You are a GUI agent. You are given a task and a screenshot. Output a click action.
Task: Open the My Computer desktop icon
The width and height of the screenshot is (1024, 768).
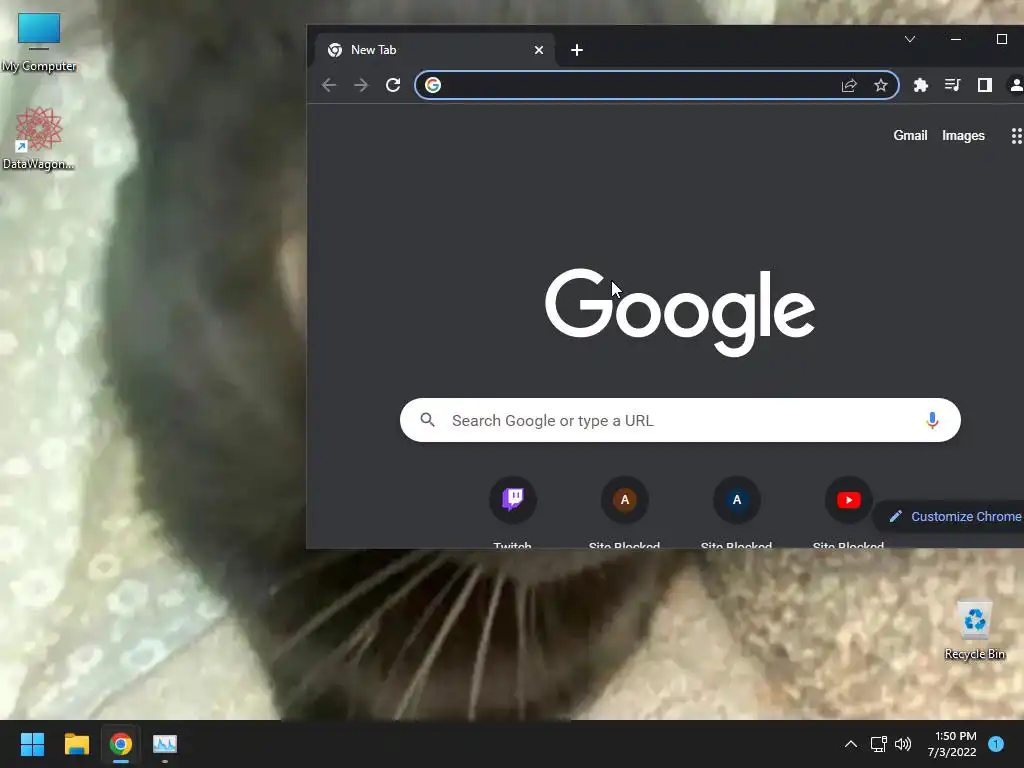tap(39, 43)
